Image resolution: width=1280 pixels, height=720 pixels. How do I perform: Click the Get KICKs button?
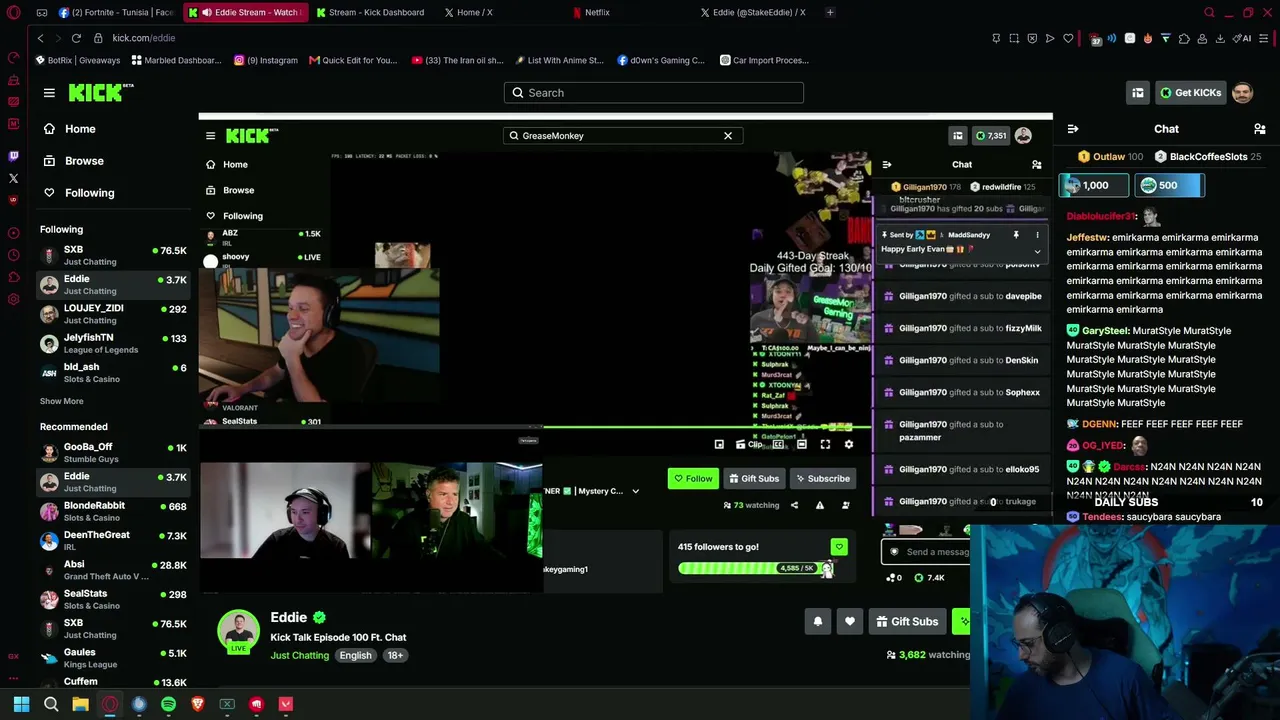point(1190,93)
